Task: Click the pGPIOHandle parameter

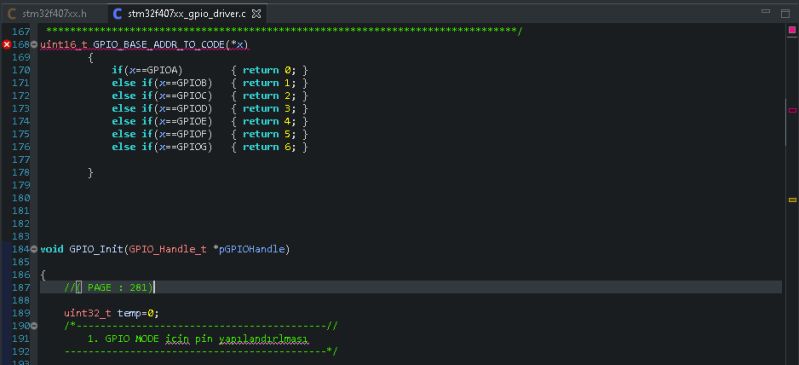Action: click(x=252, y=249)
